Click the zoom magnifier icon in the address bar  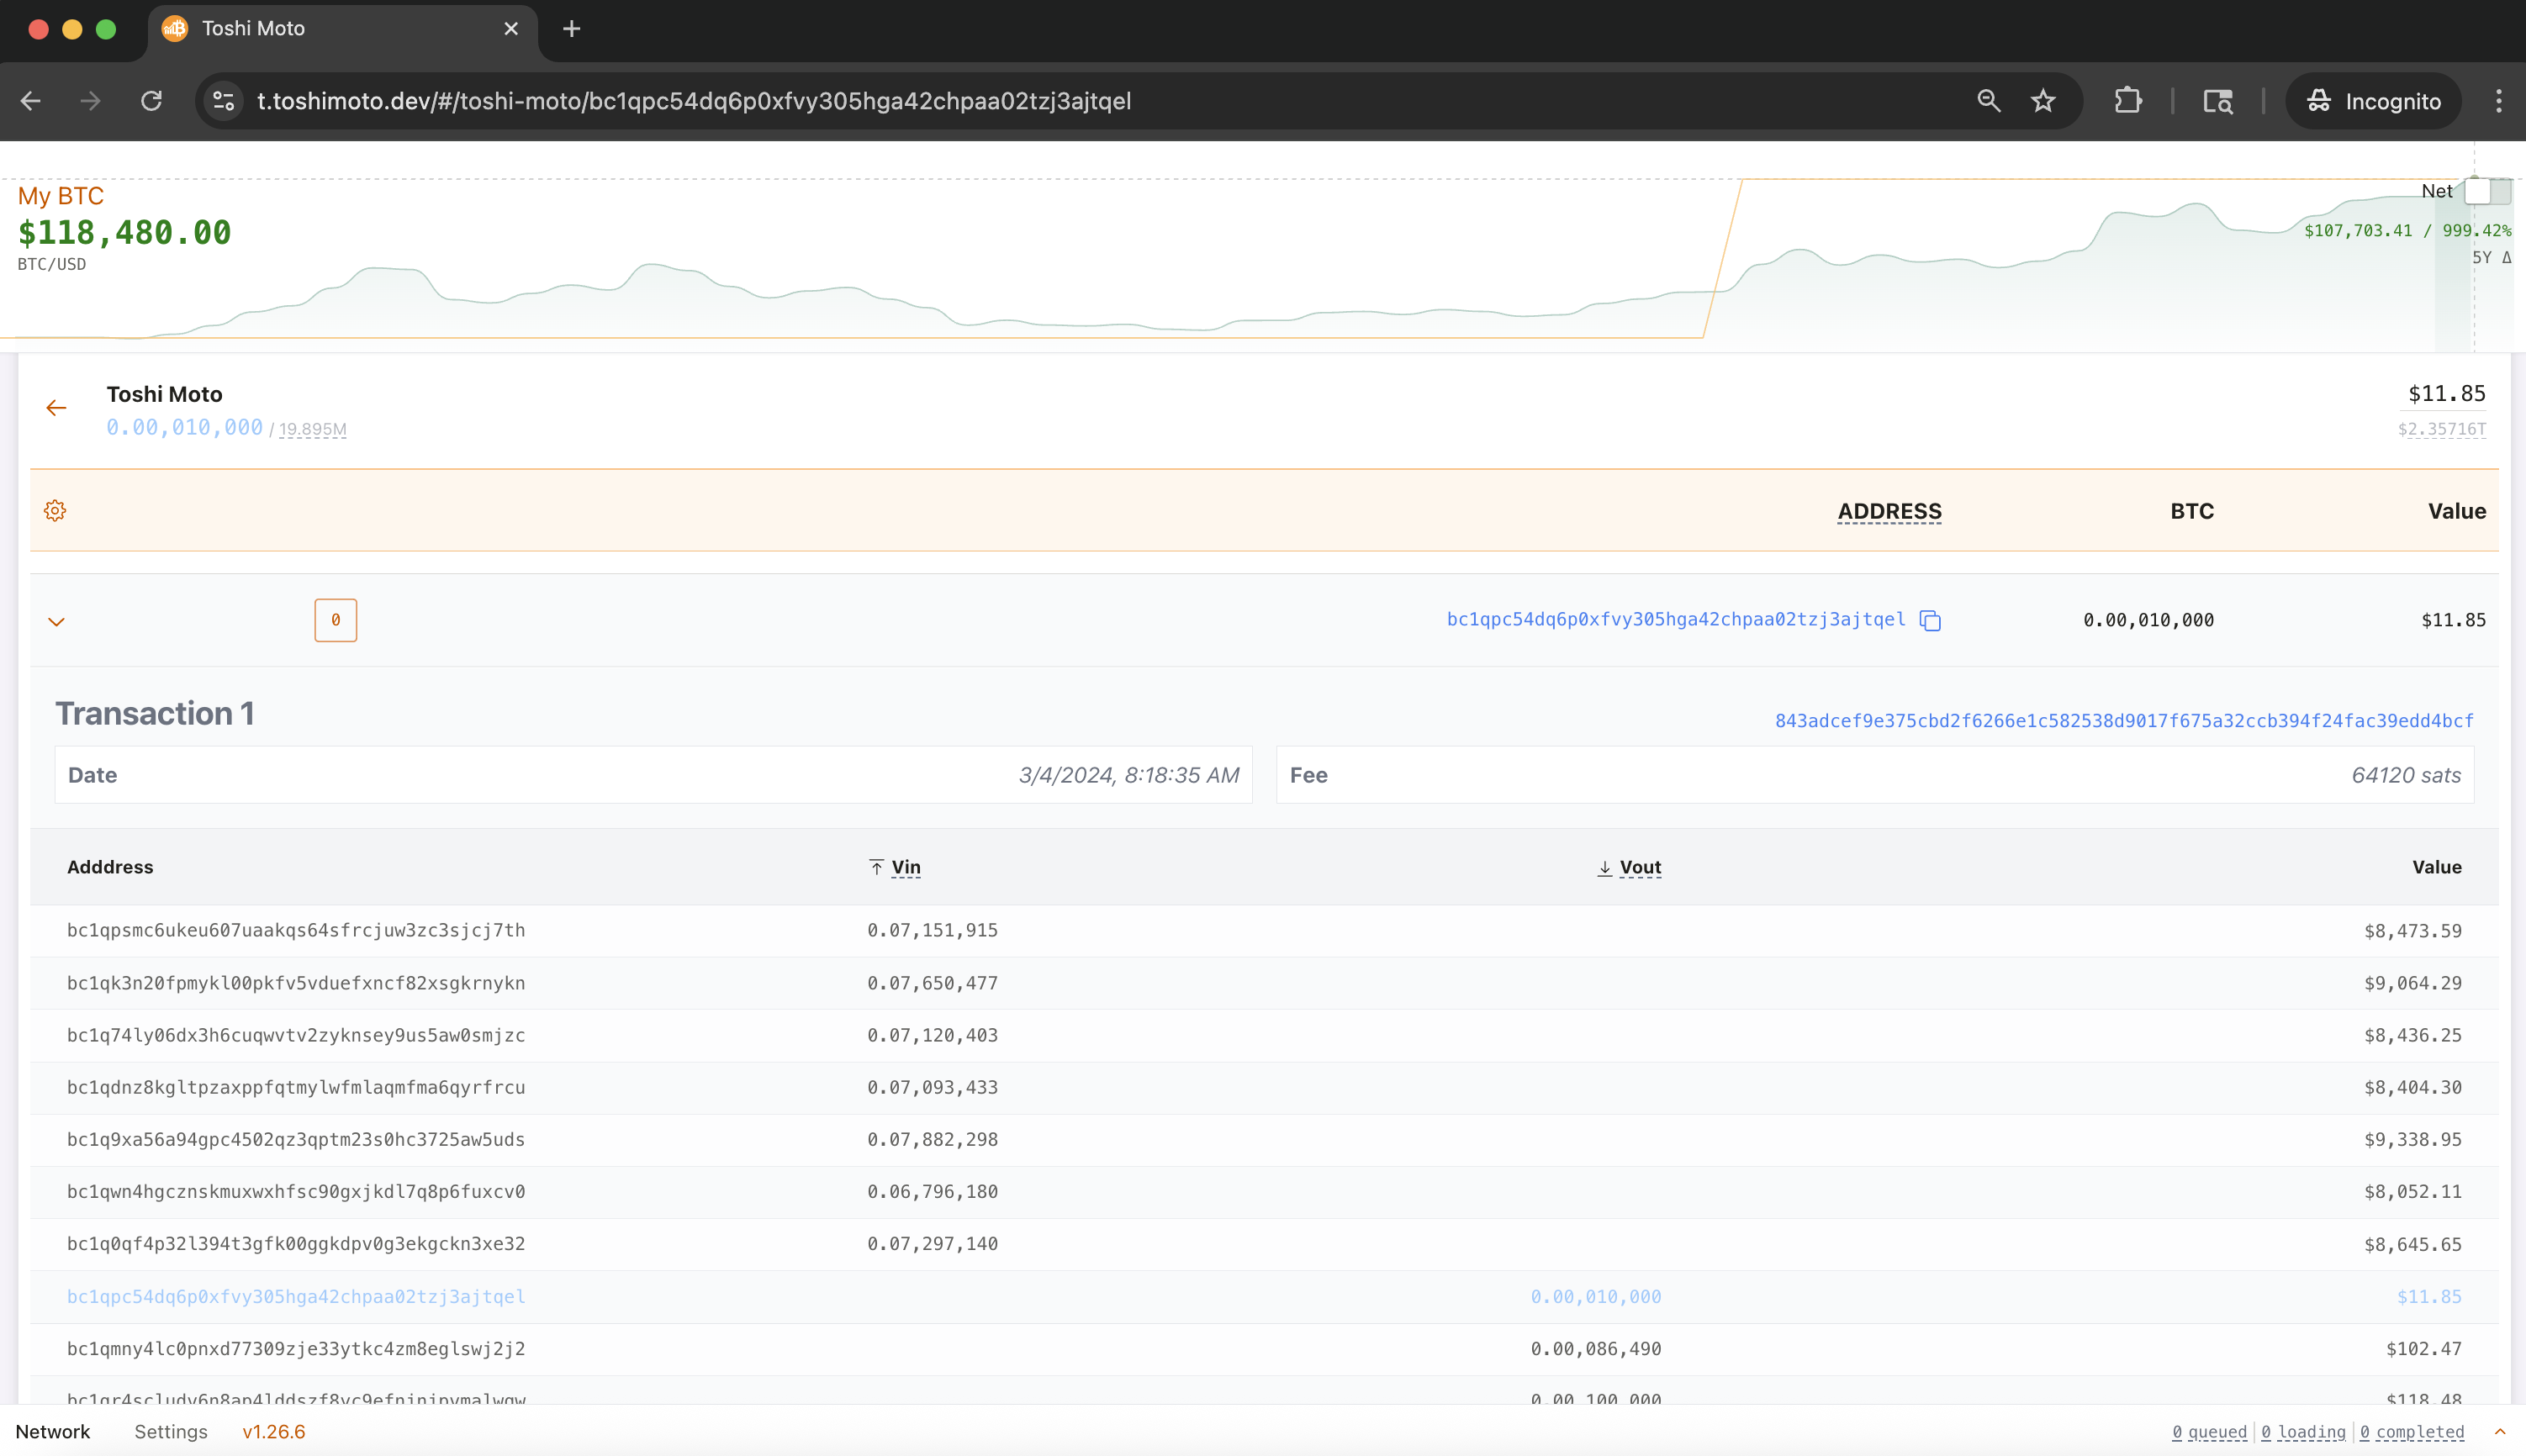click(x=1988, y=101)
